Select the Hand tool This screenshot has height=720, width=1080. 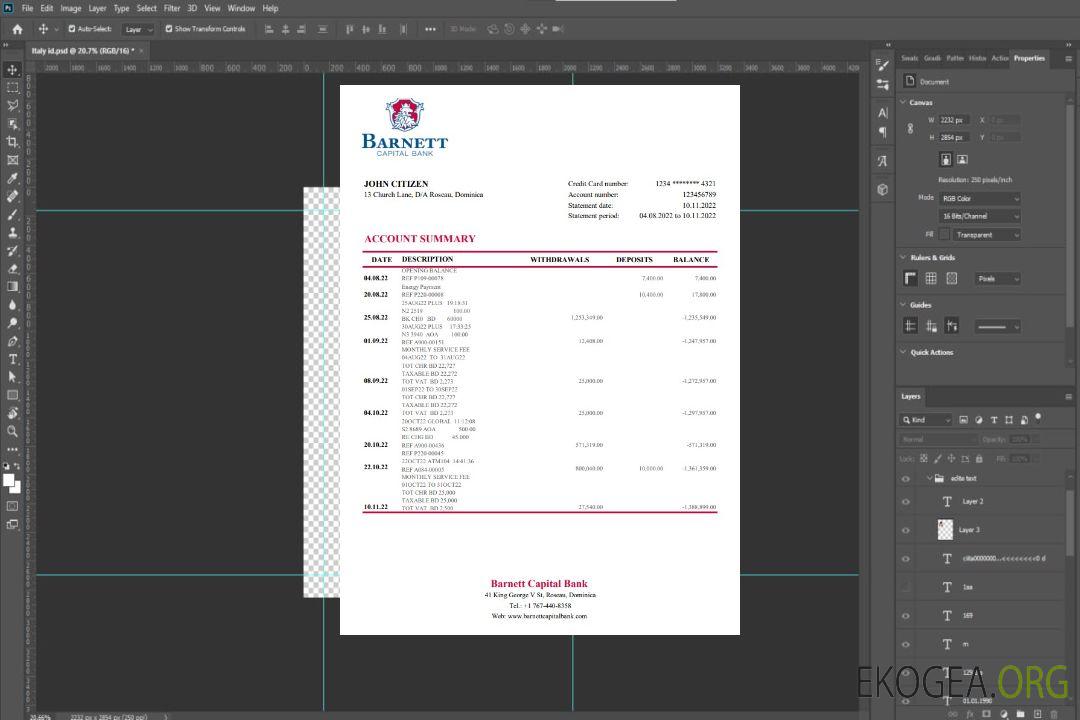[12, 413]
